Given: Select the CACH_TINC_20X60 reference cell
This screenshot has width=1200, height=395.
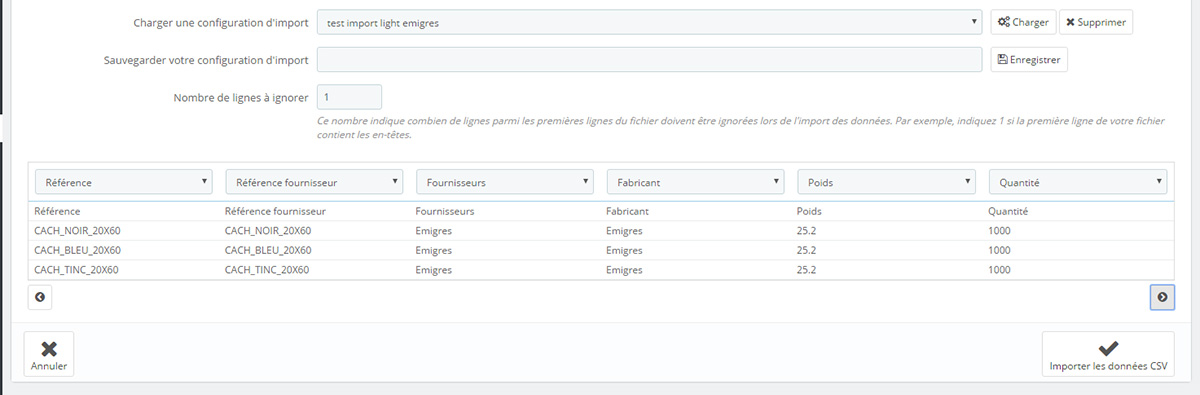Looking at the screenshot, I should (77, 269).
